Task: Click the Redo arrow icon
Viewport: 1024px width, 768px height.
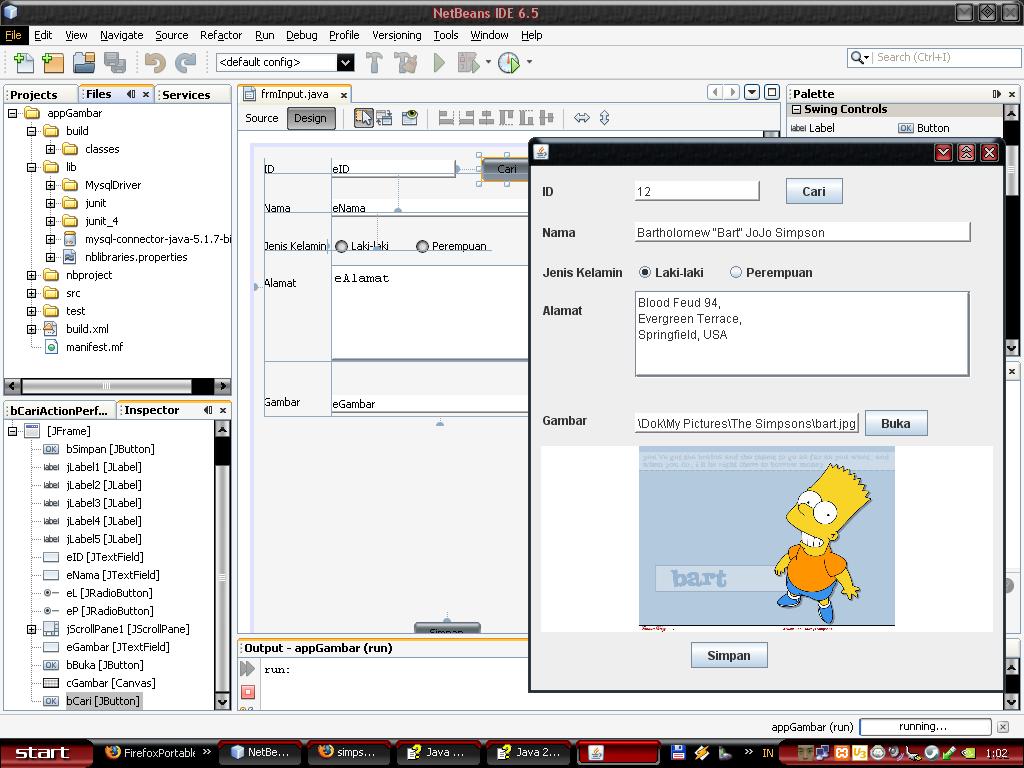Action: [185, 62]
